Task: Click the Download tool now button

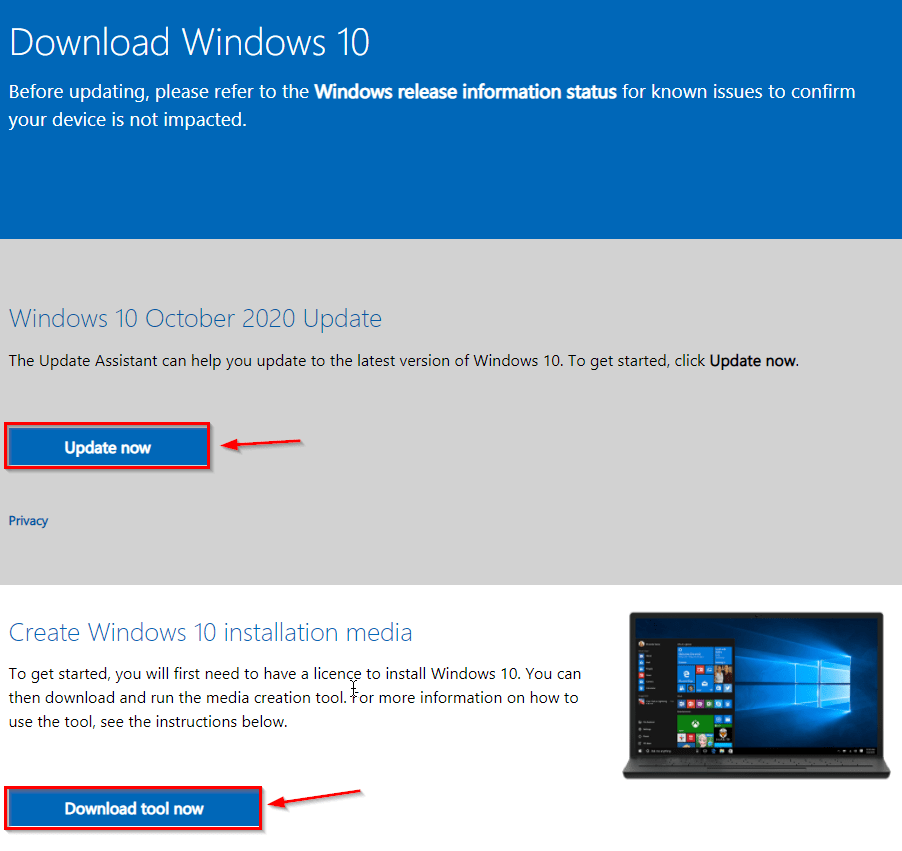Action: [x=133, y=808]
